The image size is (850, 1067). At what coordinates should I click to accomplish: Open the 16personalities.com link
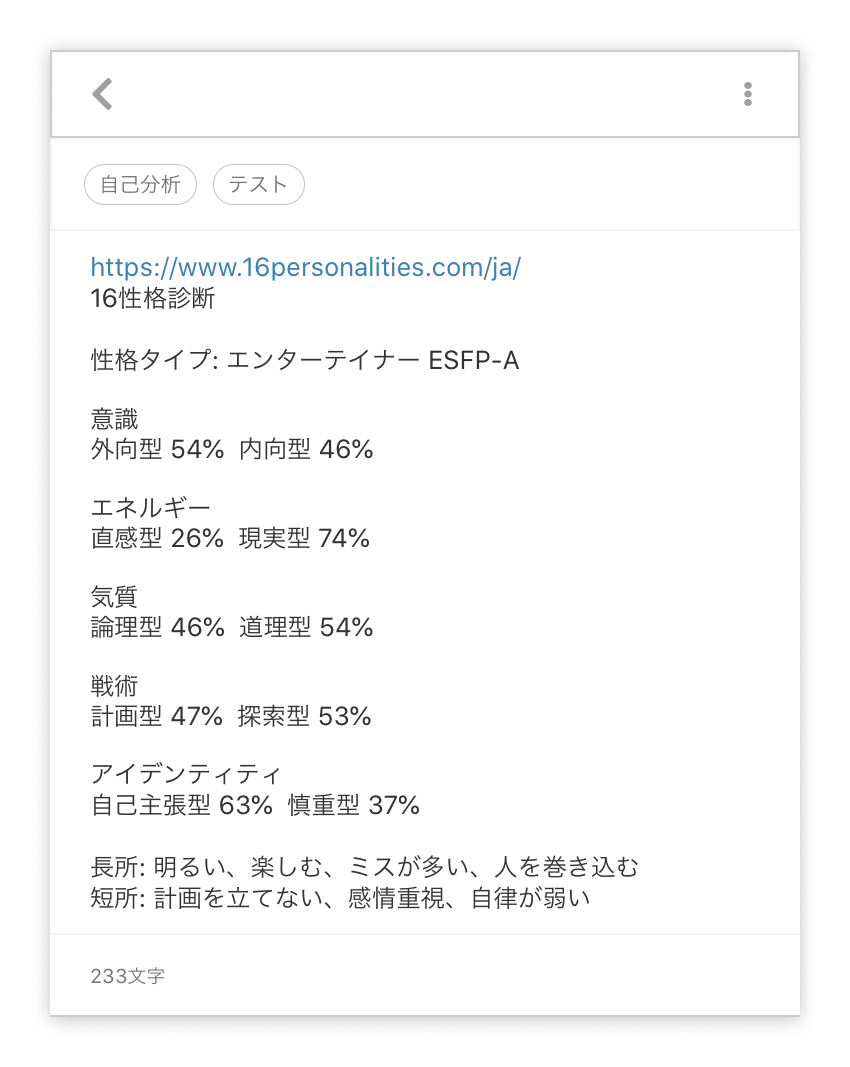306,267
